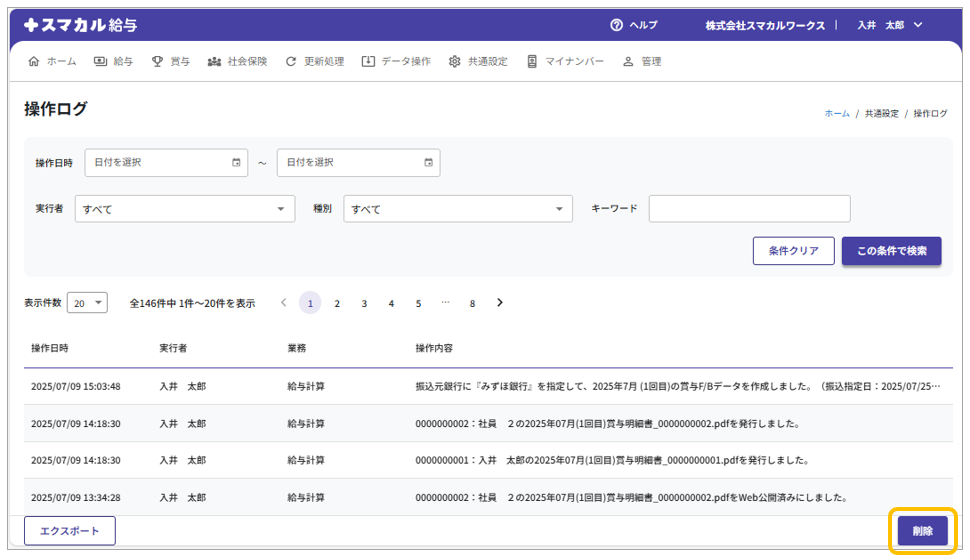Image resolution: width=970 pixels, height=560 pixels.
Task: Open the end date calendar icon
Action: [428, 163]
